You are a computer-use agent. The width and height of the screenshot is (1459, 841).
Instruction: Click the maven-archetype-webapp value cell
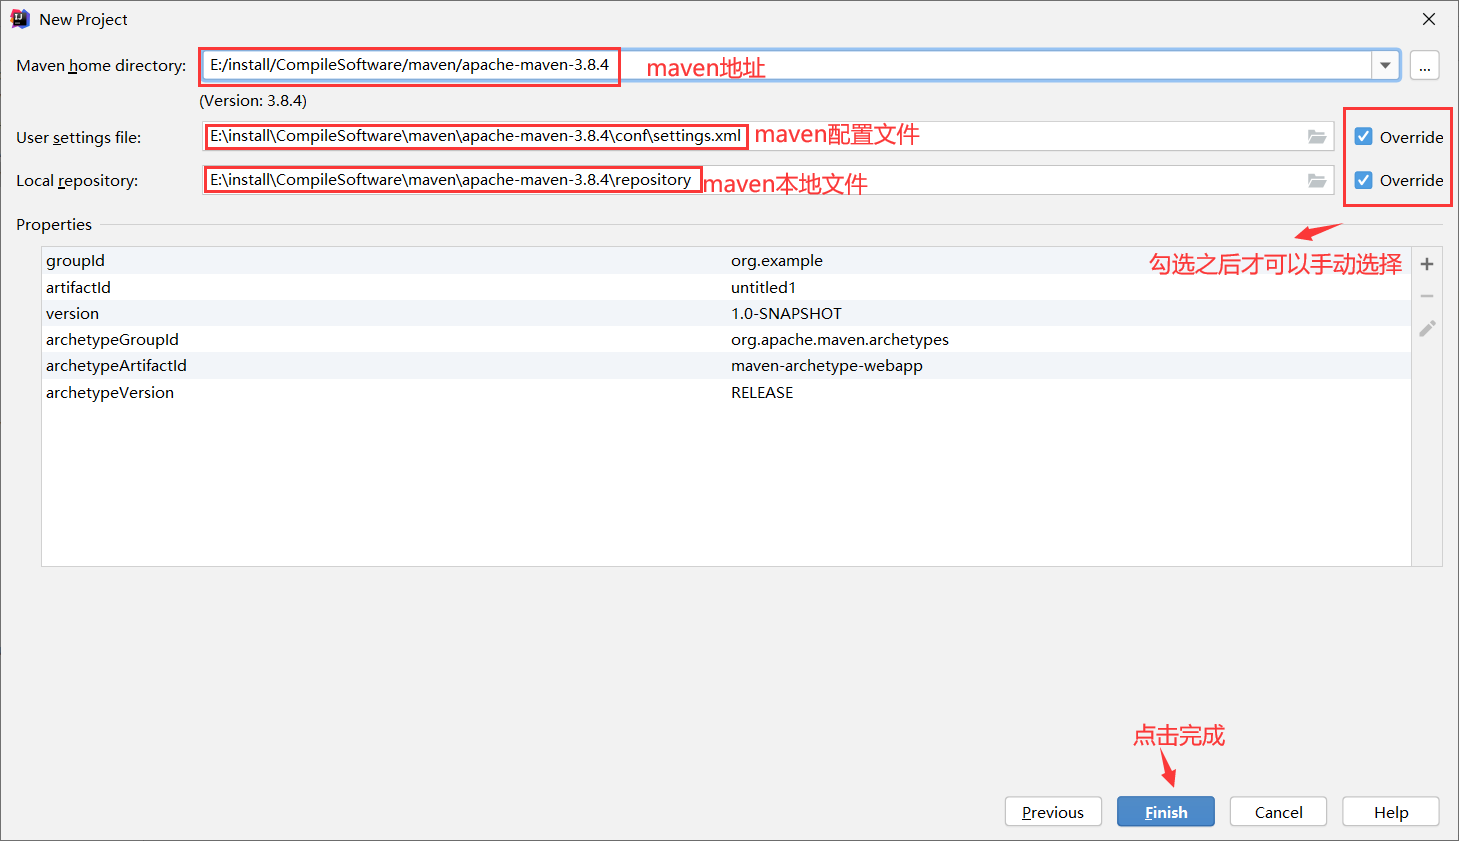(827, 366)
